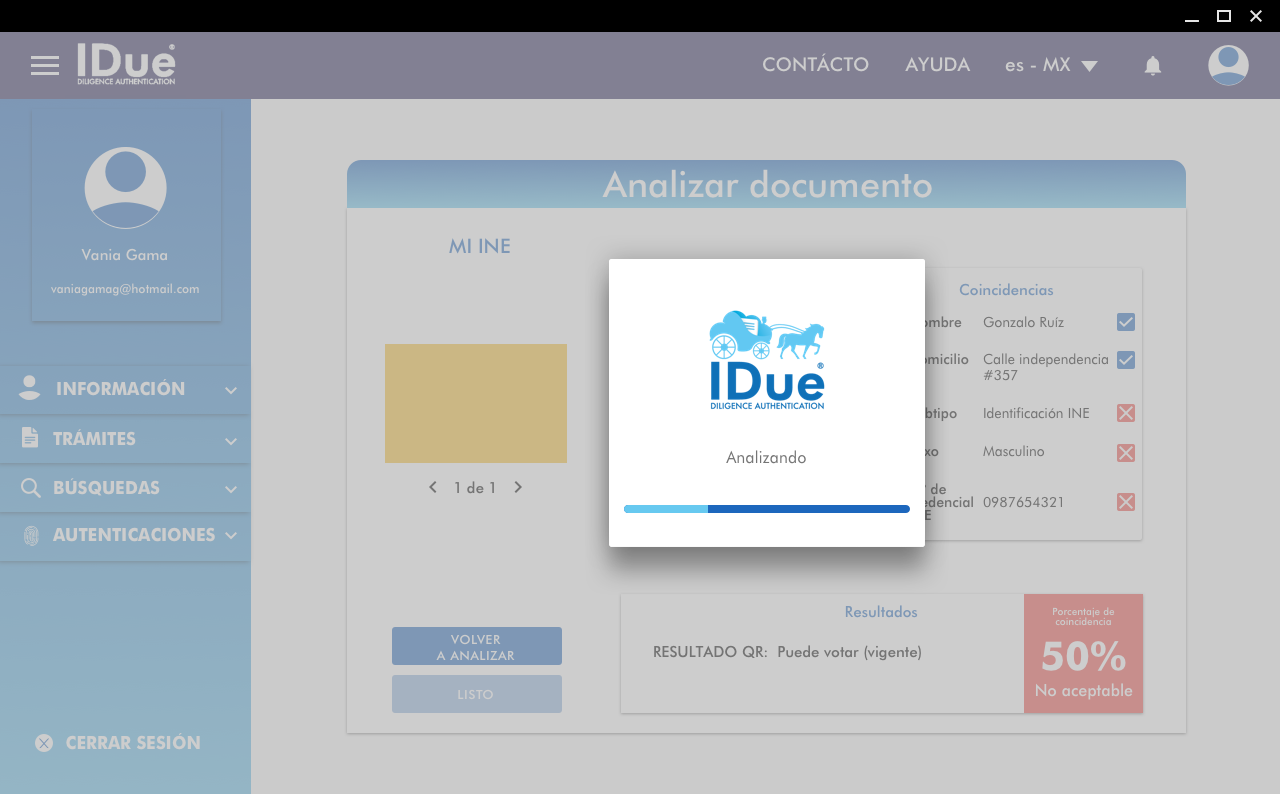
Task: Toggle the Calle independencia address checkbox
Action: click(1126, 360)
